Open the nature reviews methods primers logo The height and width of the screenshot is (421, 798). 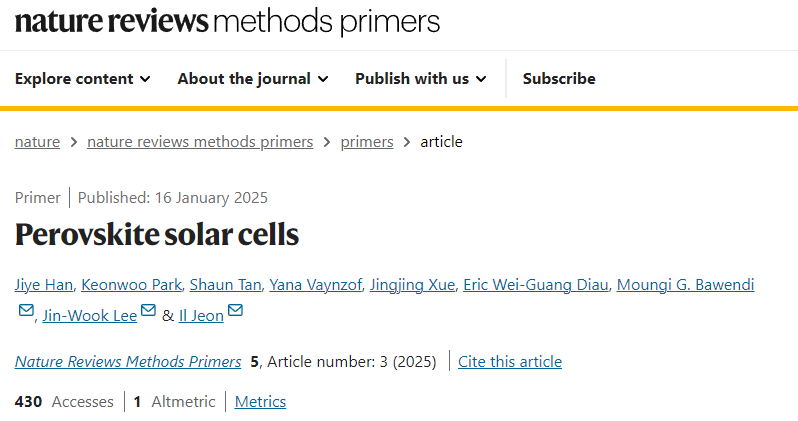pyautogui.click(x=227, y=22)
